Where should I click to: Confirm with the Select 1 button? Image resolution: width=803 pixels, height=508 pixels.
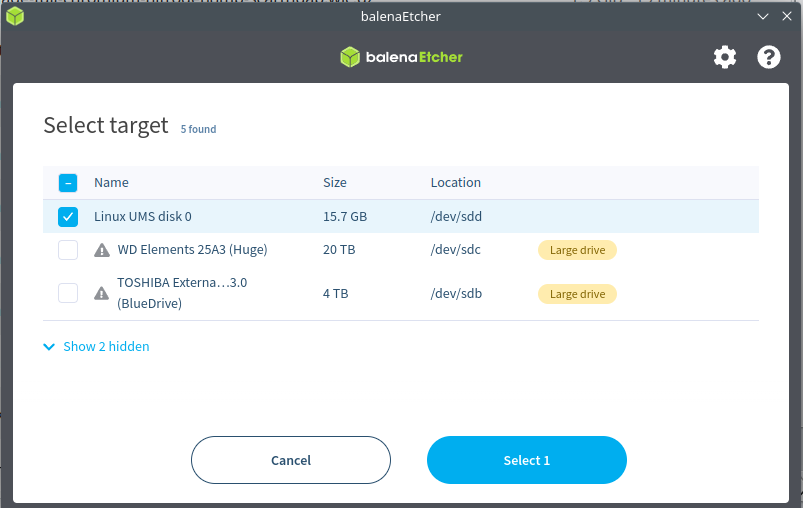point(527,460)
